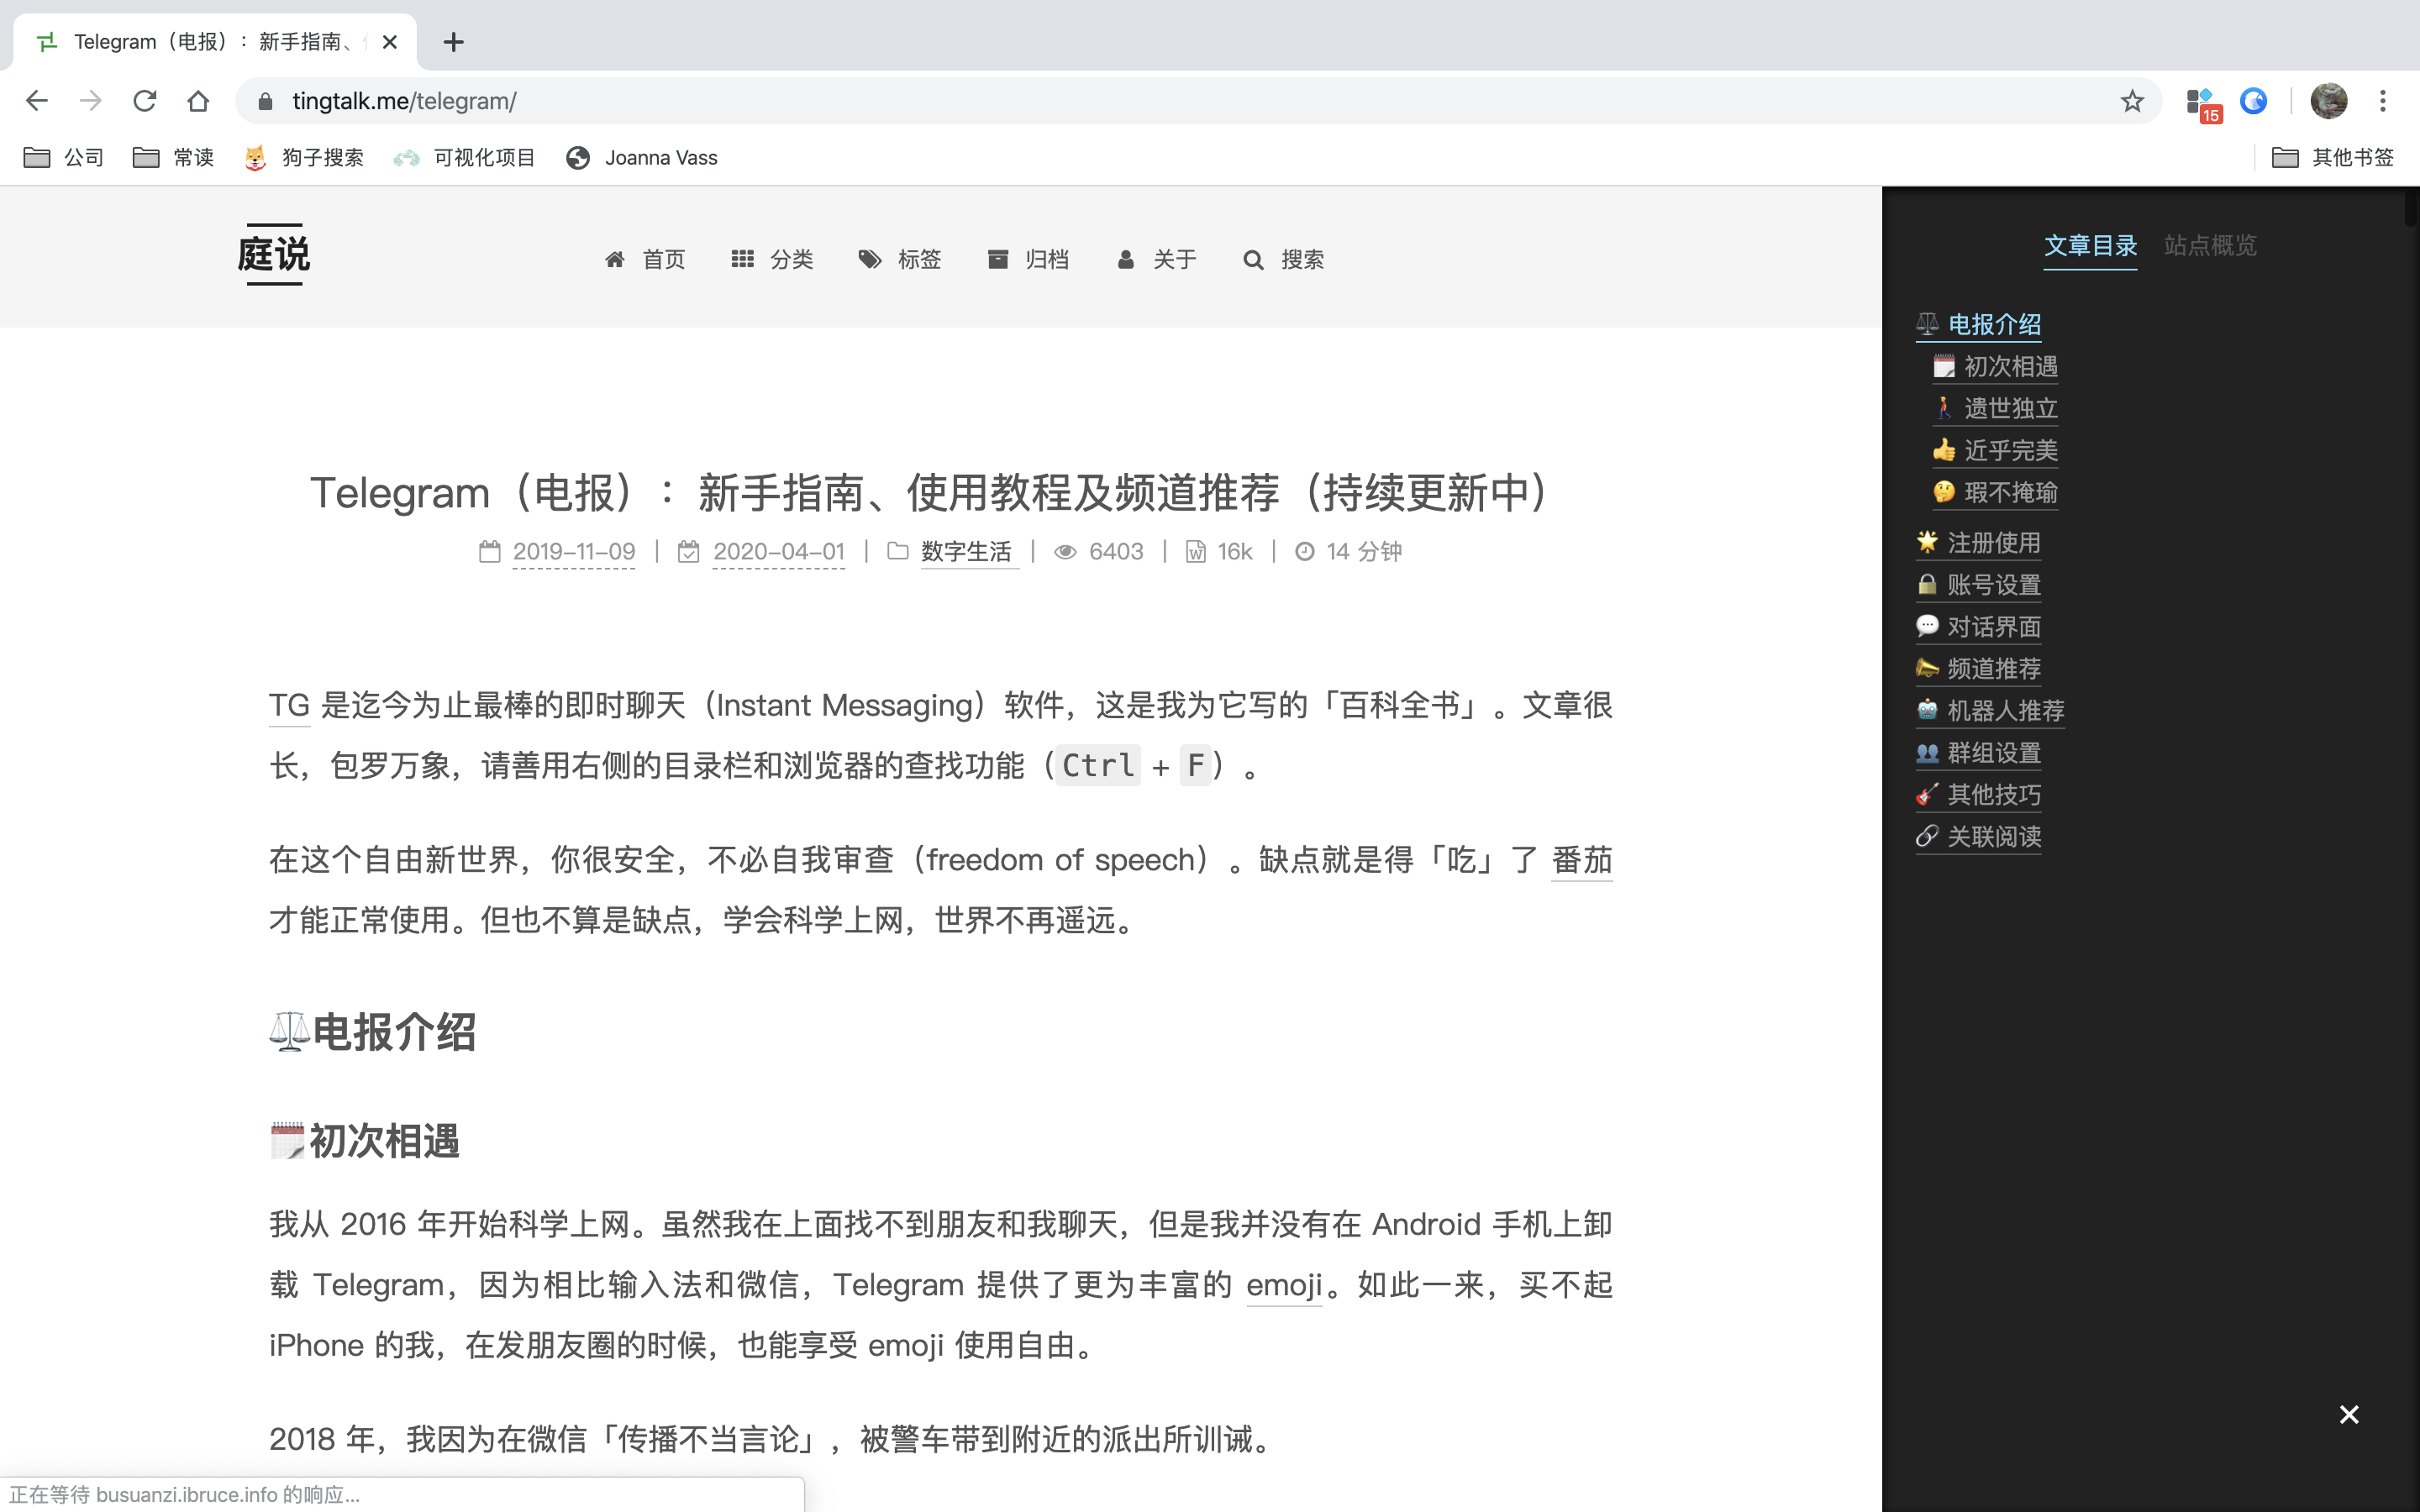This screenshot has width=2420, height=1512.
Task: Click the browser reload icon
Action: 145,101
